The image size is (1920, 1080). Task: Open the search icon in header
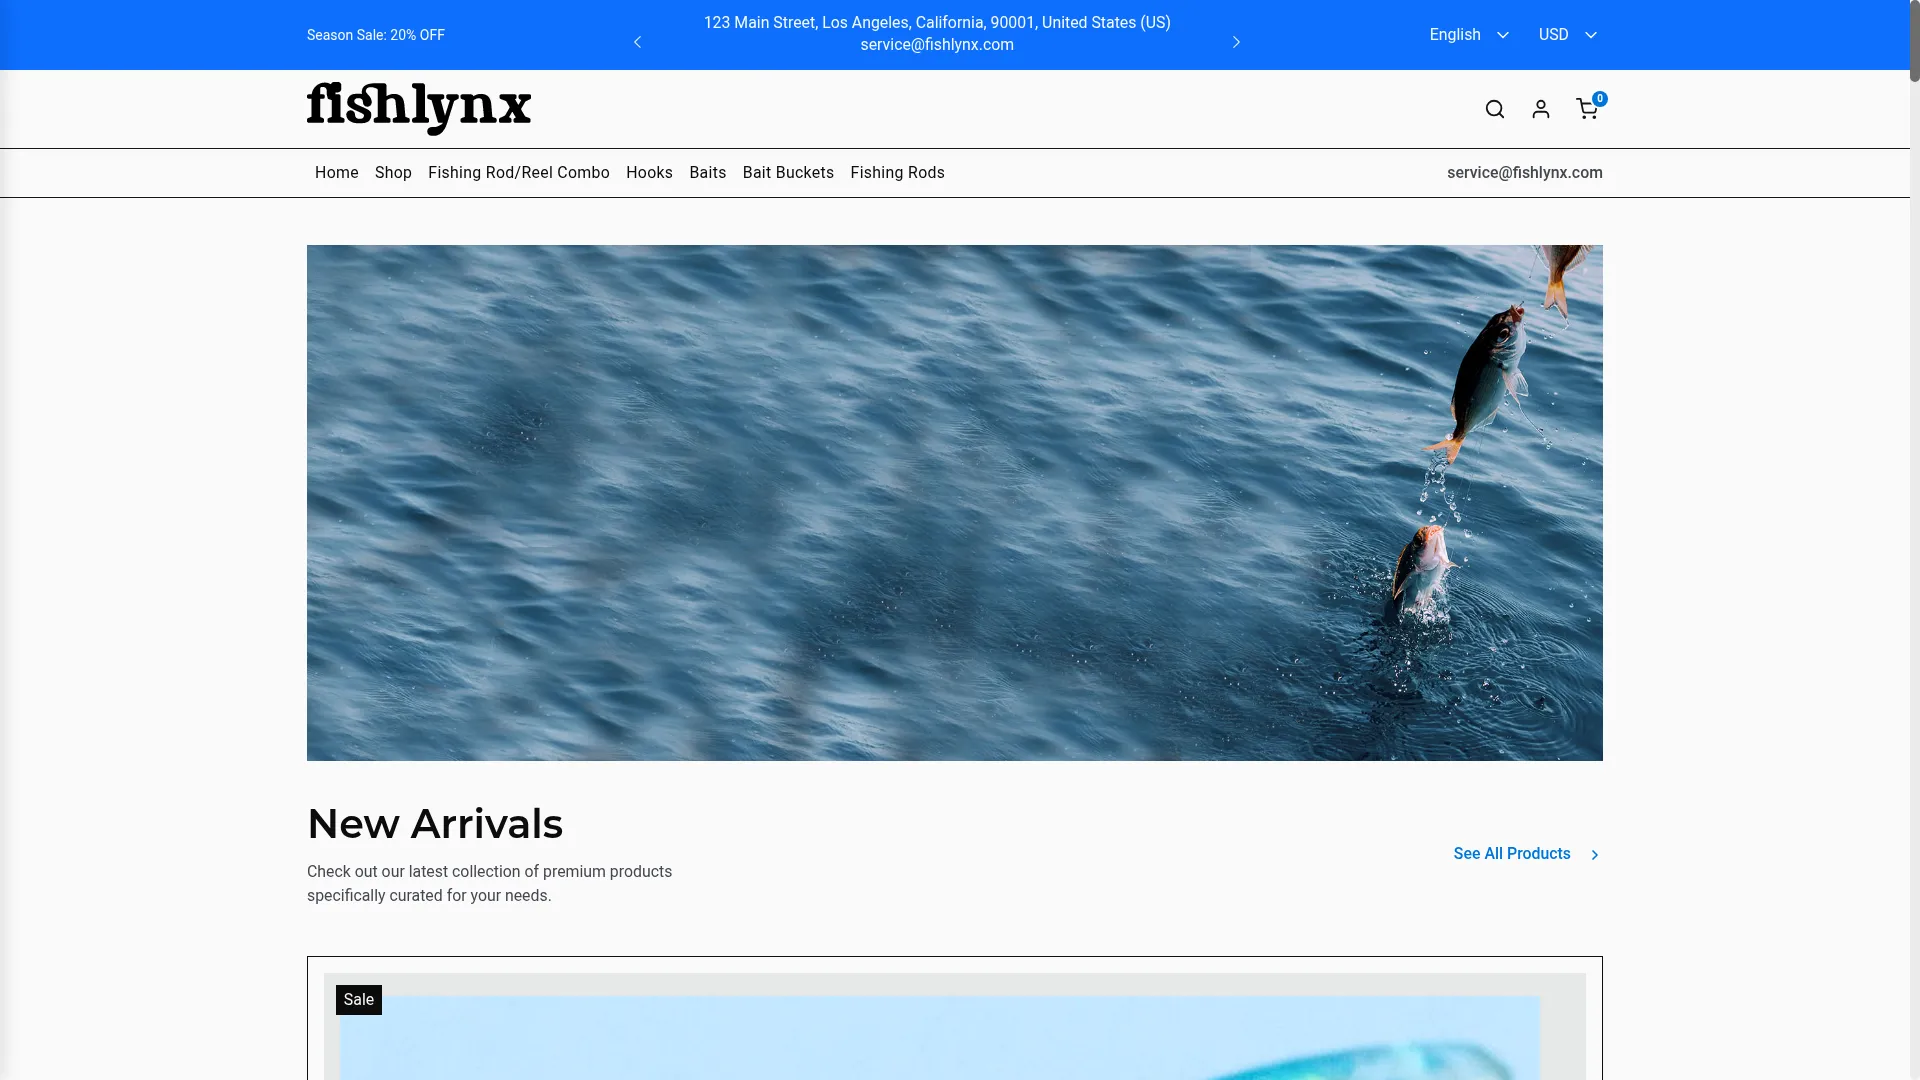[x=1494, y=109]
